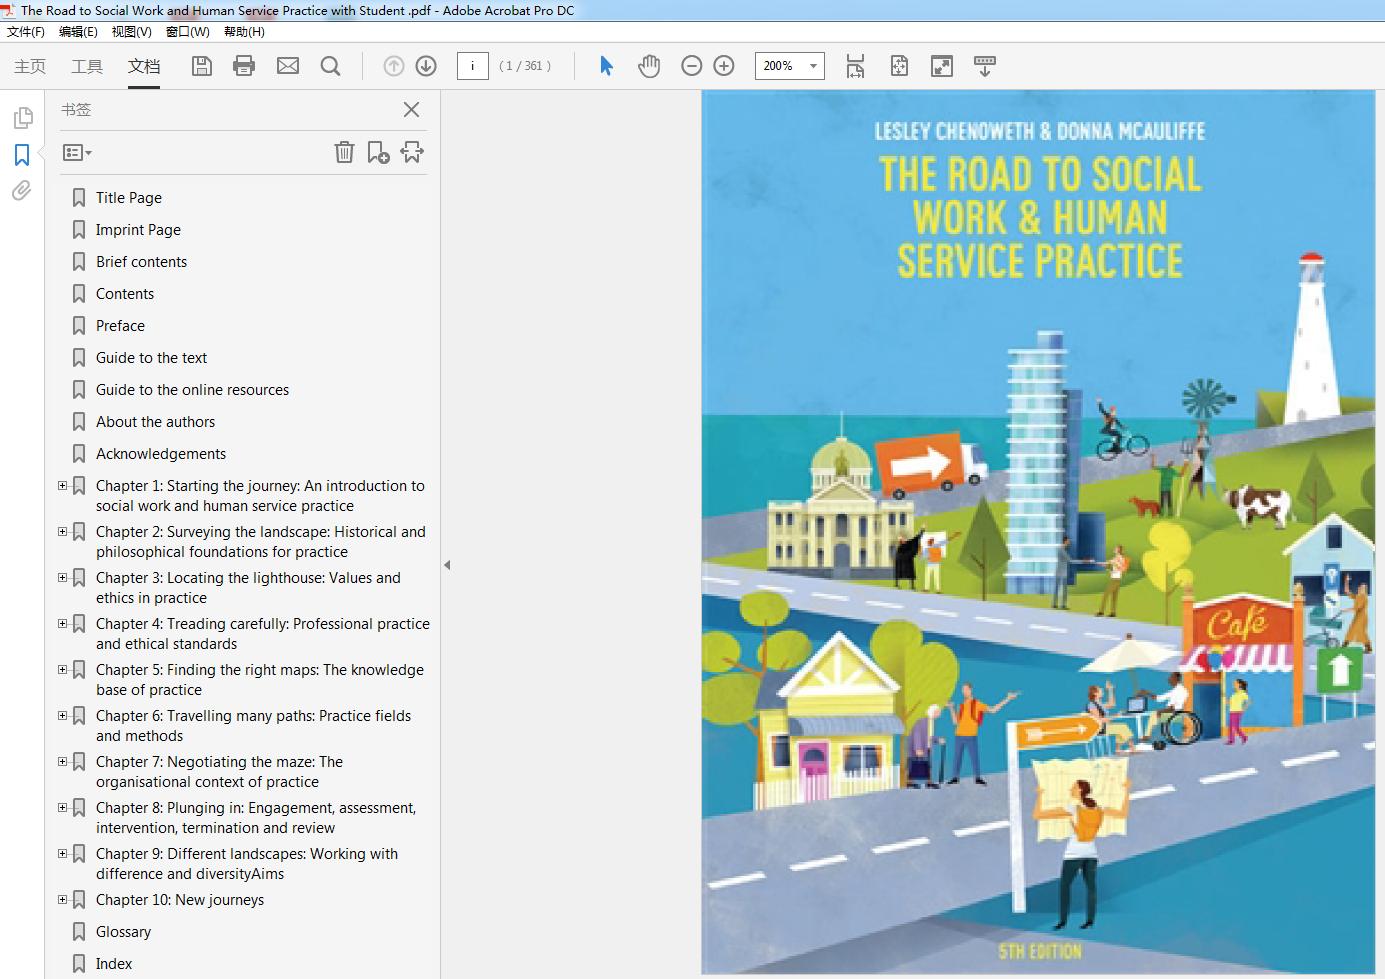Screen dimensions: 1385x979
Task: Click the add new bookmark icon
Action: tap(378, 152)
